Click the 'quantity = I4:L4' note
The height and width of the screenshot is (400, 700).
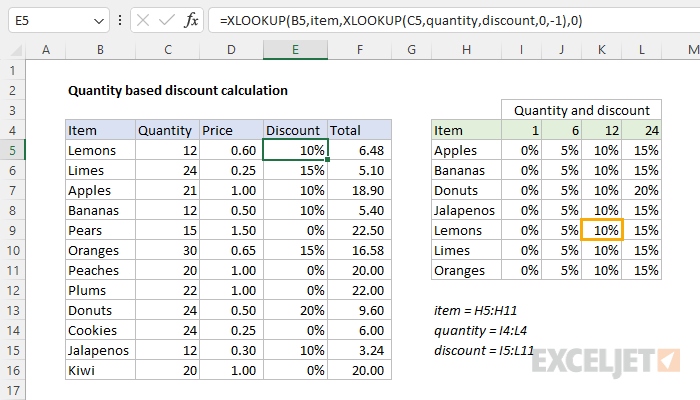480,331
